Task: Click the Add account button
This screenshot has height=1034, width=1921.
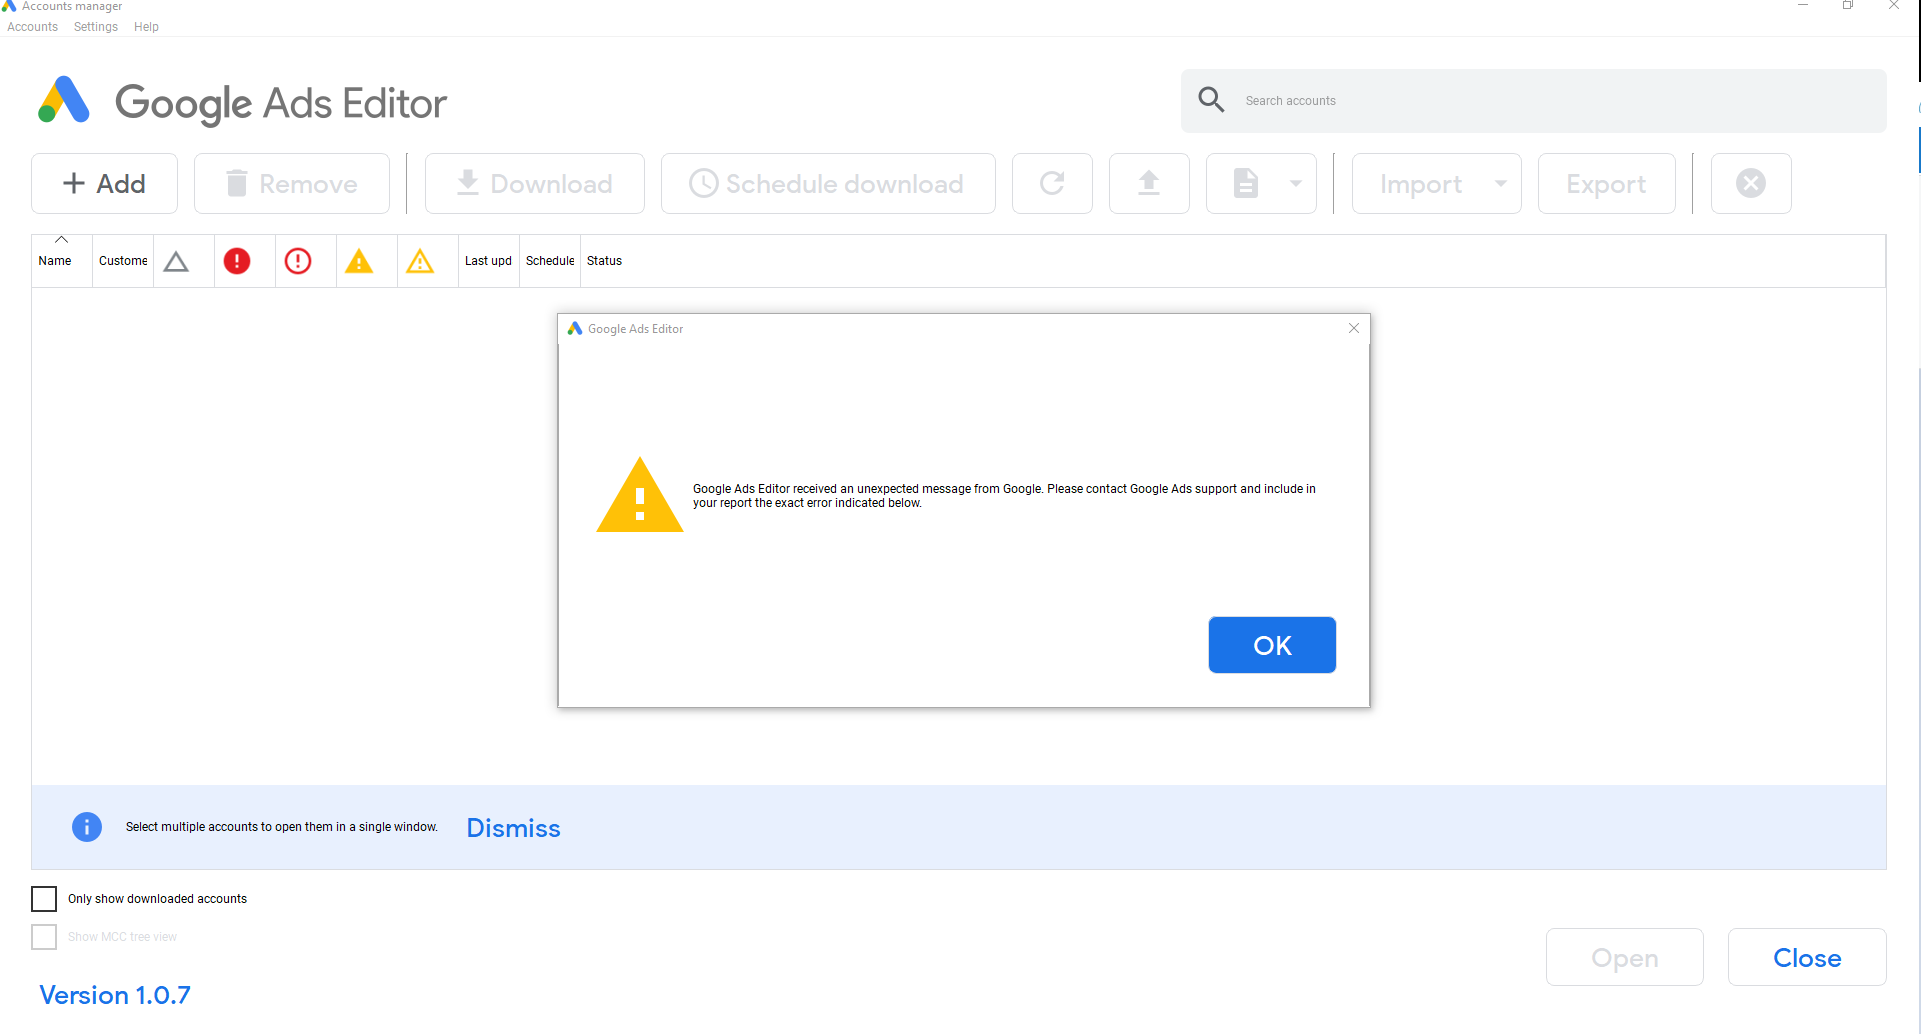Action: point(104,184)
